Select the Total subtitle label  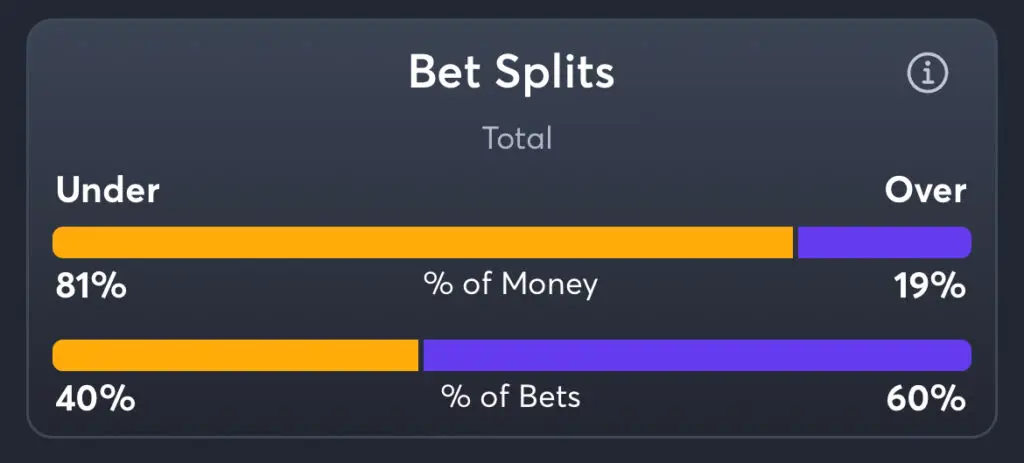[x=517, y=138]
